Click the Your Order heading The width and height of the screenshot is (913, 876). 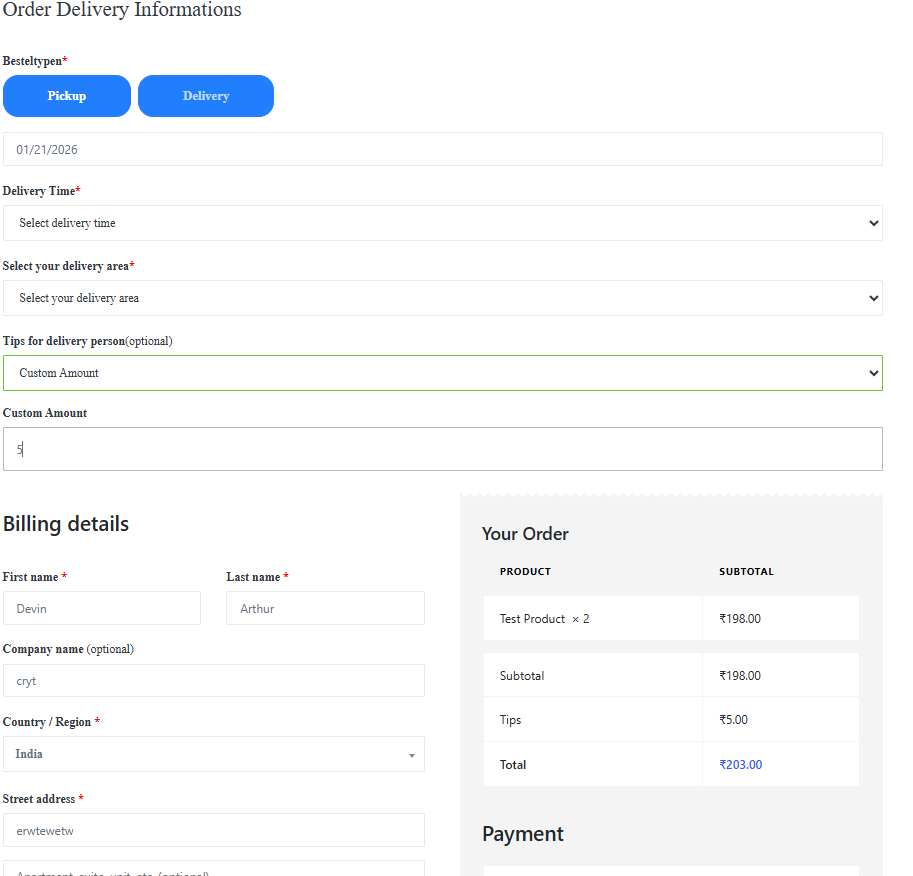525,534
